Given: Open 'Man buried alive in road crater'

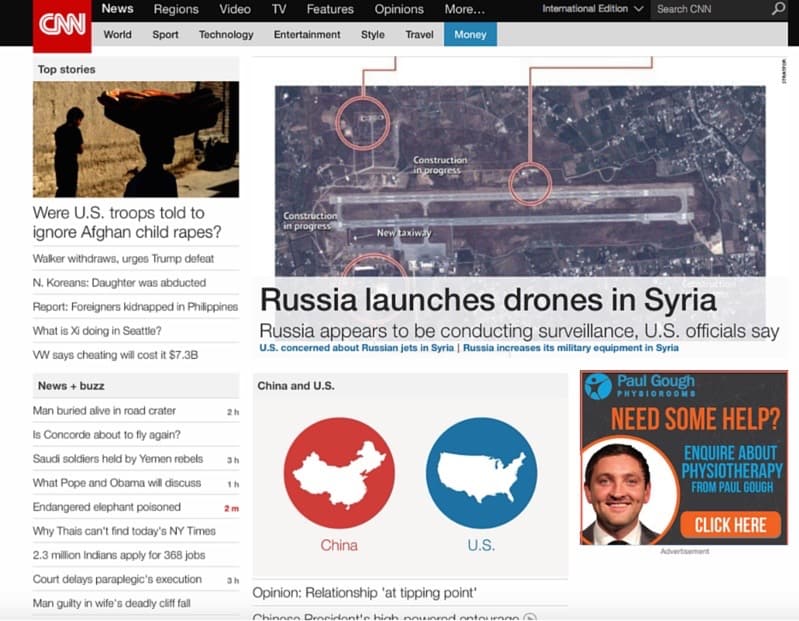Looking at the screenshot, I should 104,411.
